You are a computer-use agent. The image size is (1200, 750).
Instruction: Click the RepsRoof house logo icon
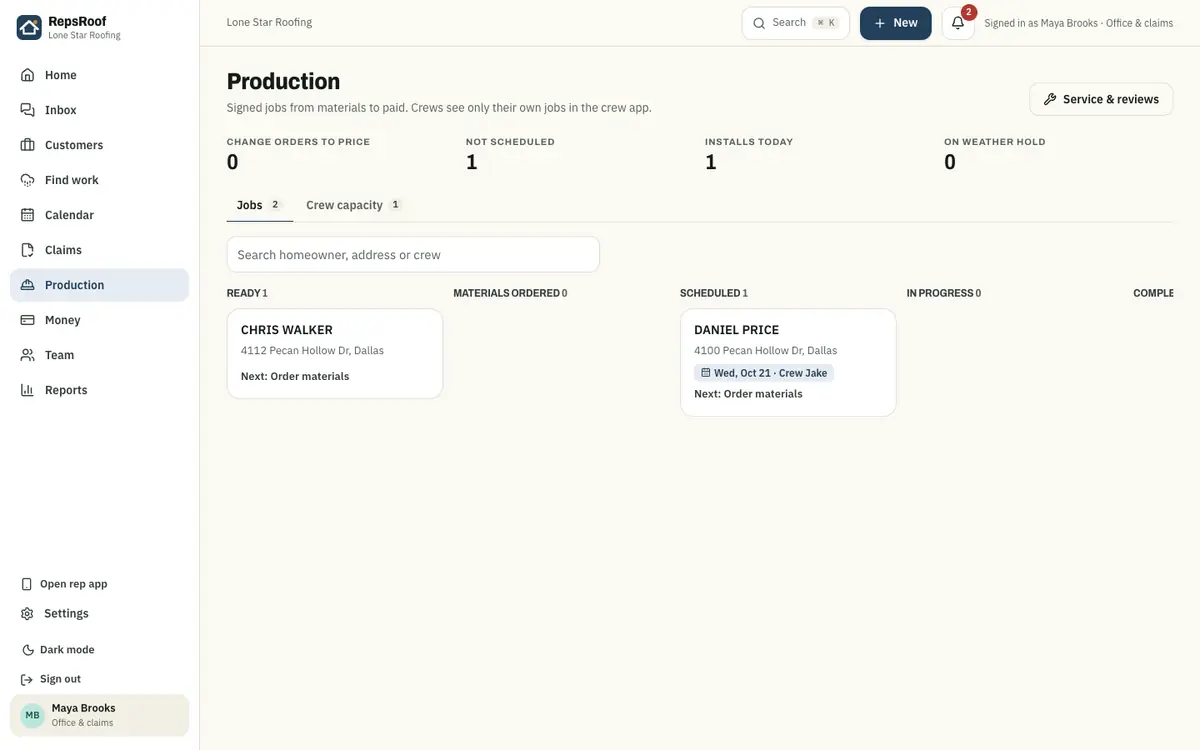(x=29, y=27)
